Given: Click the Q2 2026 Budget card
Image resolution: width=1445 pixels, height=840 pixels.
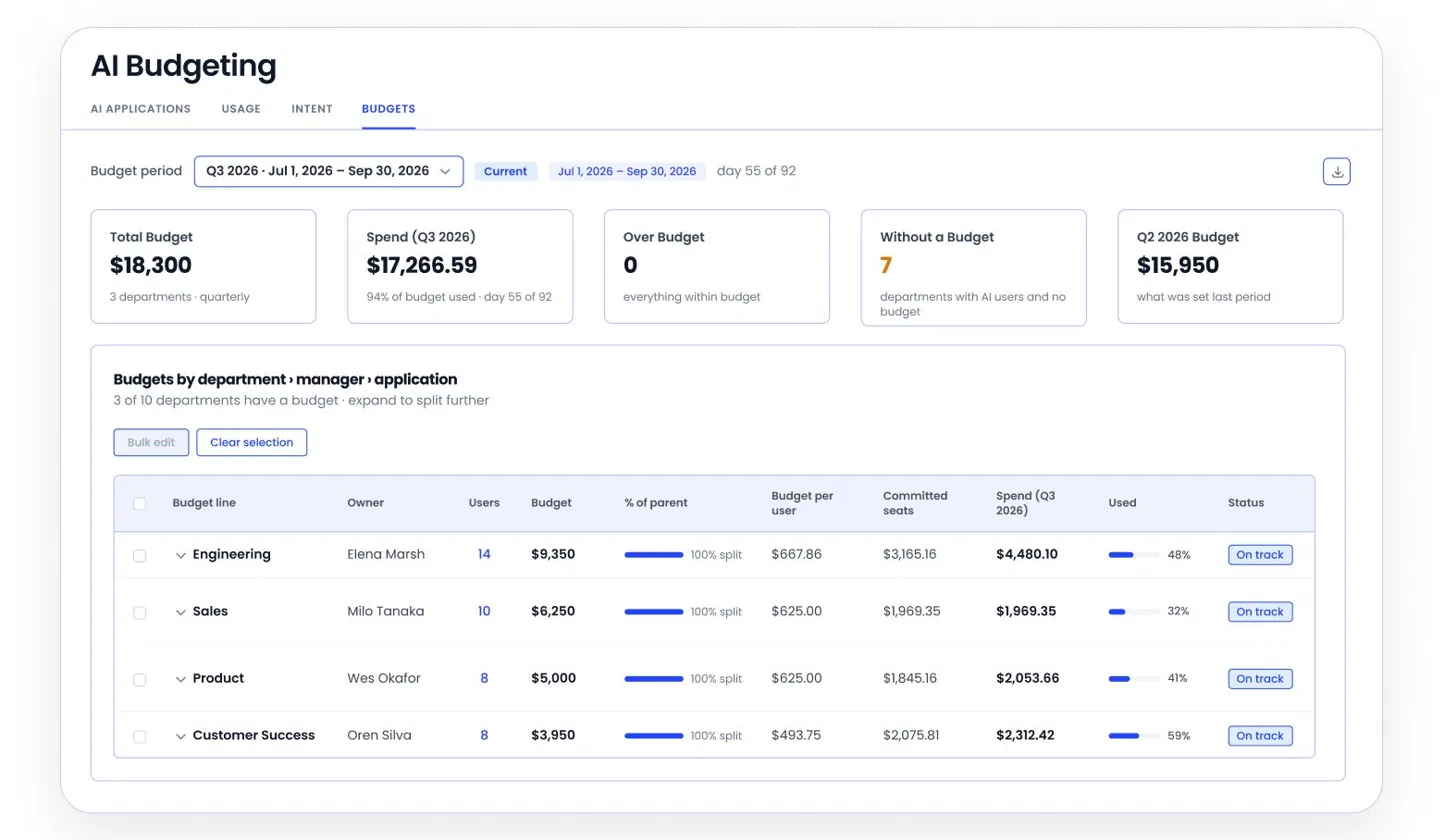Looking at the screenshot, I should pyautogui.click(x=1230, y=266).
